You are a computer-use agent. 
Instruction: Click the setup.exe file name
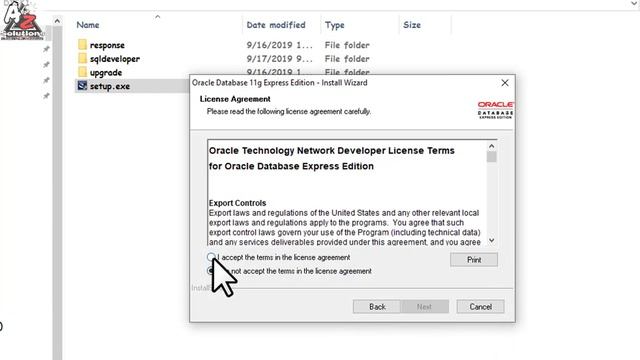pyautogui.click(x=110, y=86)
